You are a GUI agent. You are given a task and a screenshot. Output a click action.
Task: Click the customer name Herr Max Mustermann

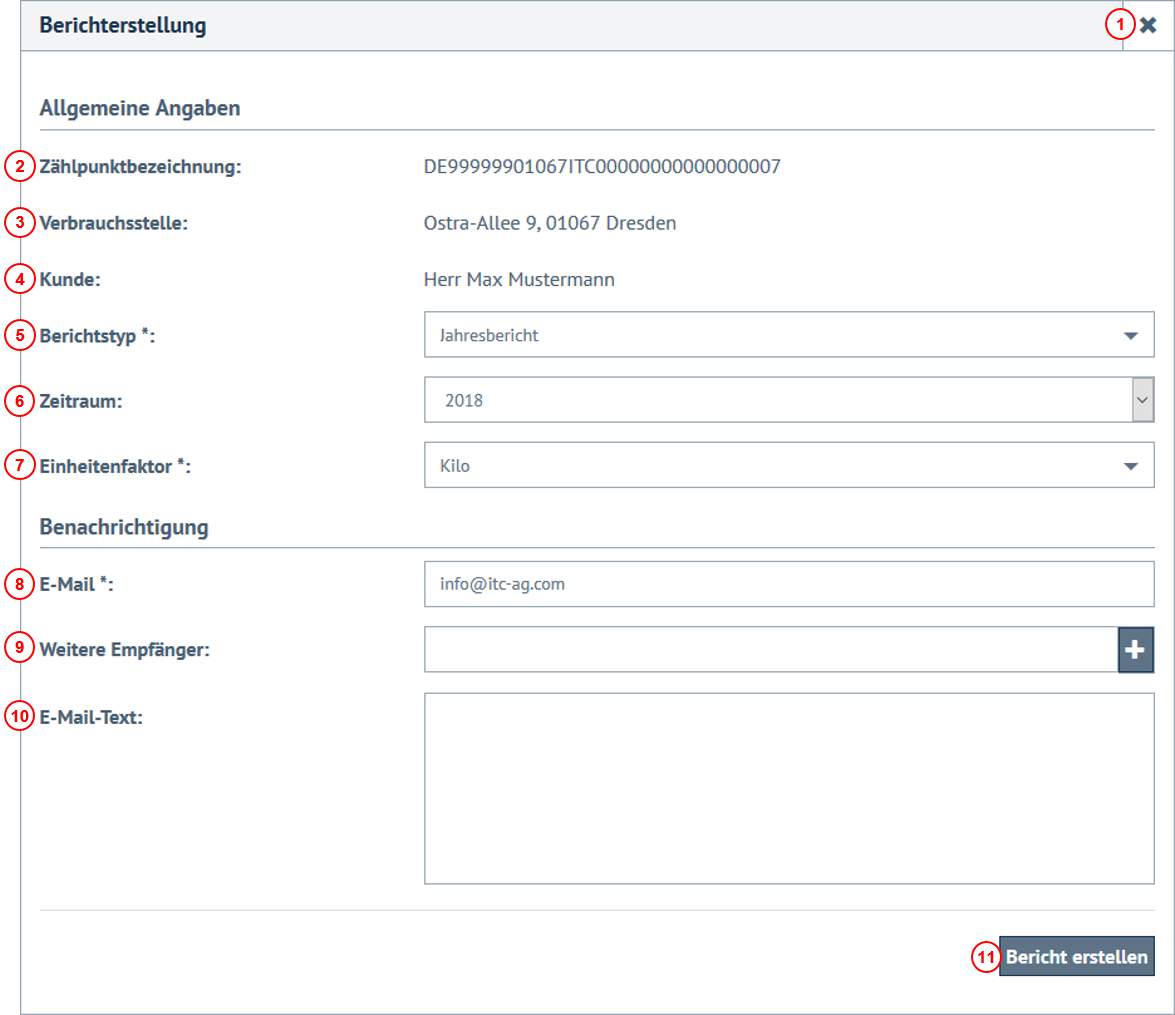[519, 280]
